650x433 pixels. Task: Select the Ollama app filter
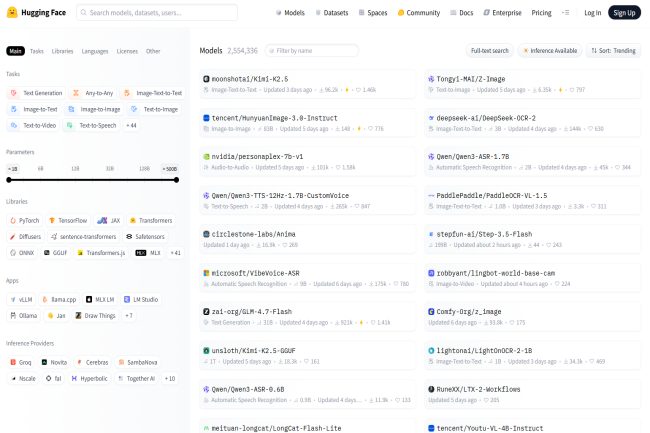tap(25, 315)
